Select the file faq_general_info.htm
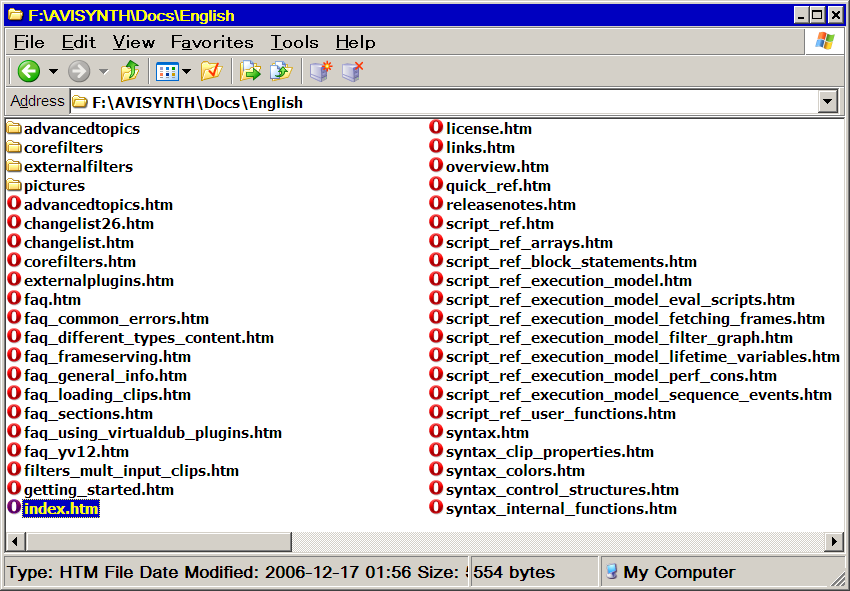 (x=105, y=375)
